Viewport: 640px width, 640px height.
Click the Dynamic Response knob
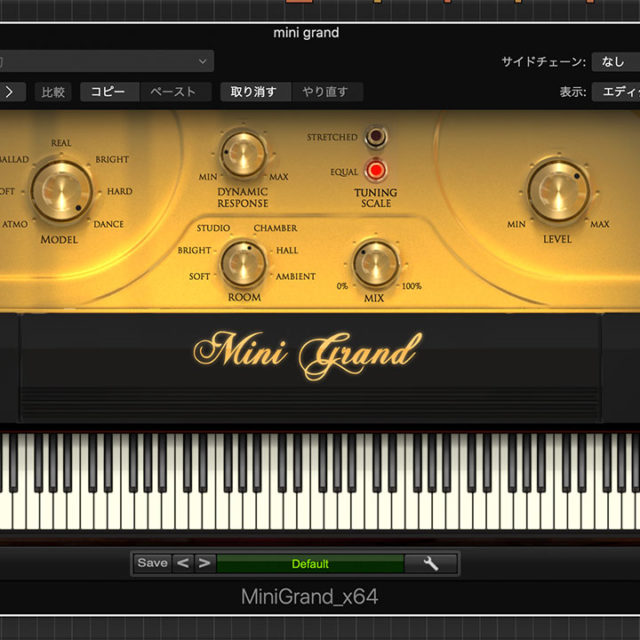pyautogui.click(x=243, y=154)
